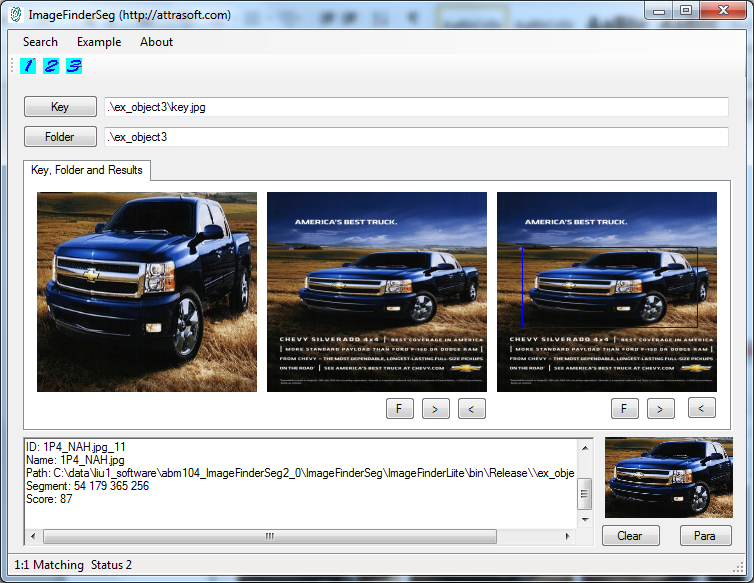Click the toolbar icon numbered 2
Image resolution: width=754 pixels, height=583 pixels.
(51, 66)
